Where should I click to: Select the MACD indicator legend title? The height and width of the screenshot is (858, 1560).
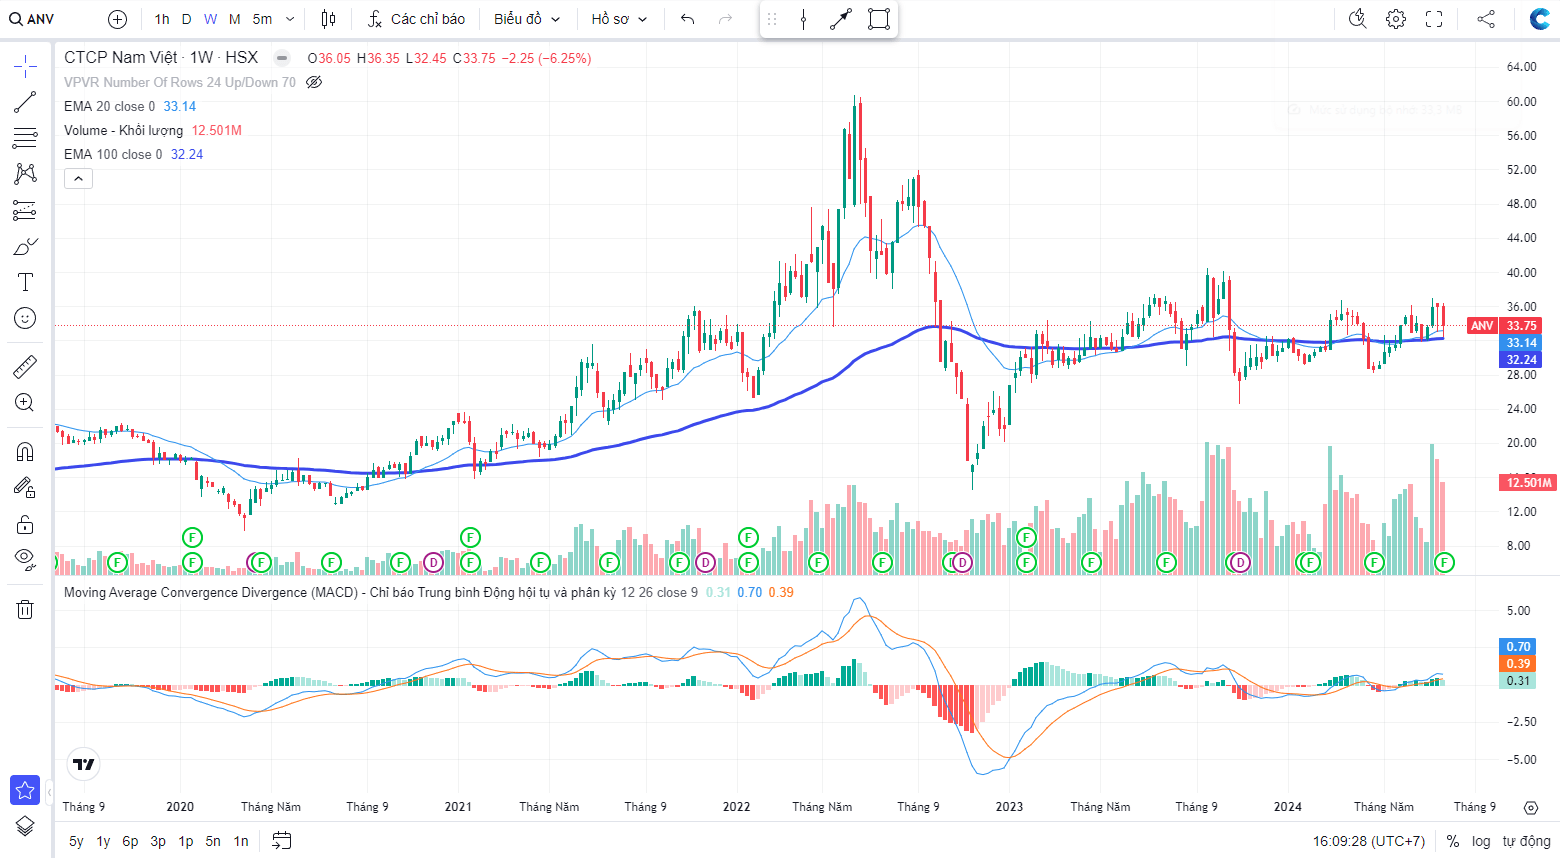point(340,592)
